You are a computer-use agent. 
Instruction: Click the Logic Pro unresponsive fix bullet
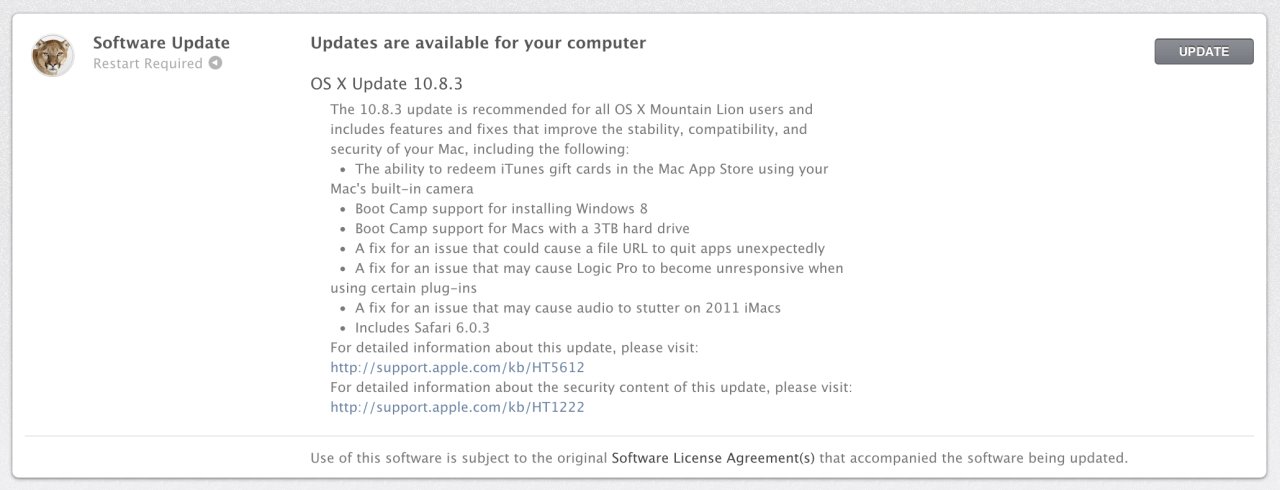pyautogui.click(x=598, y=268)
